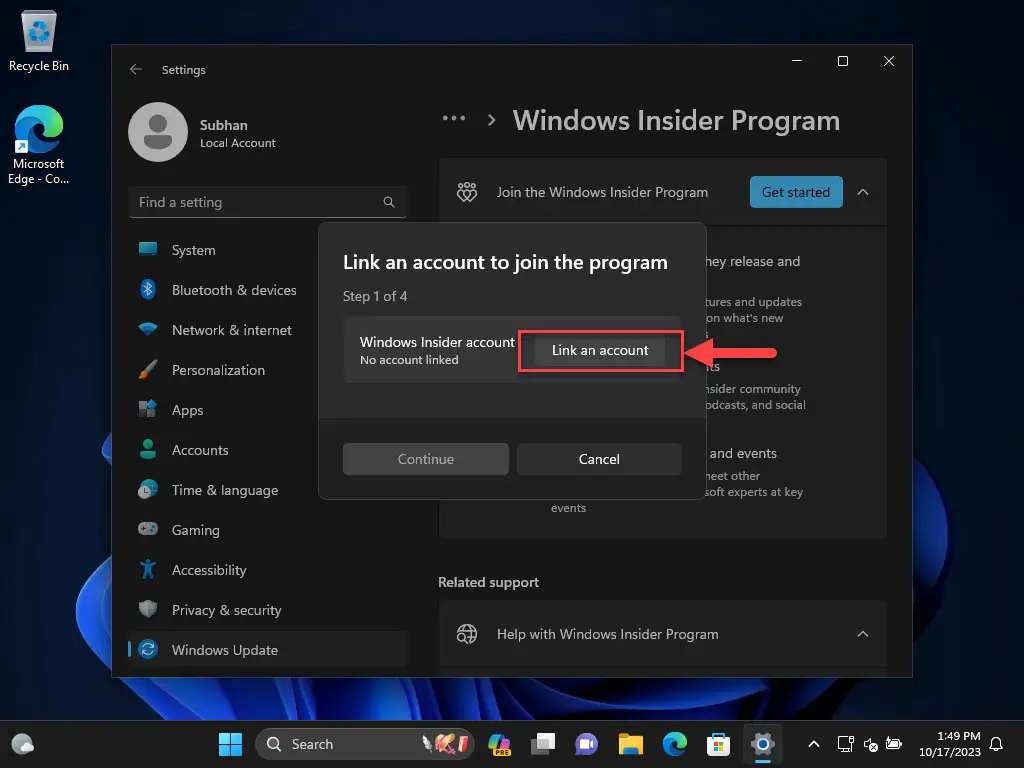Open the notifications bell in tray
The width and height of the screenshot is (1024, 768).
pyautogui.click(x=997, y=744)
